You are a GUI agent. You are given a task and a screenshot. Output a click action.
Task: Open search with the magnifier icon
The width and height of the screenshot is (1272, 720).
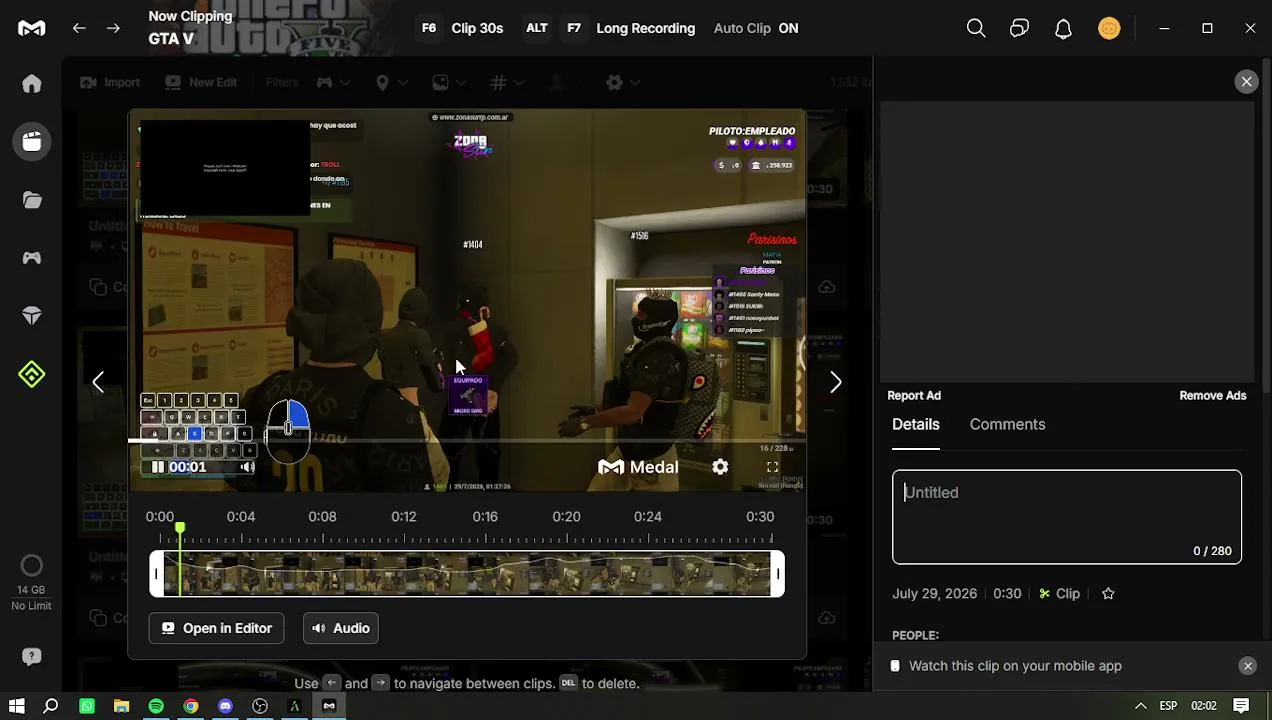point(976,28)
